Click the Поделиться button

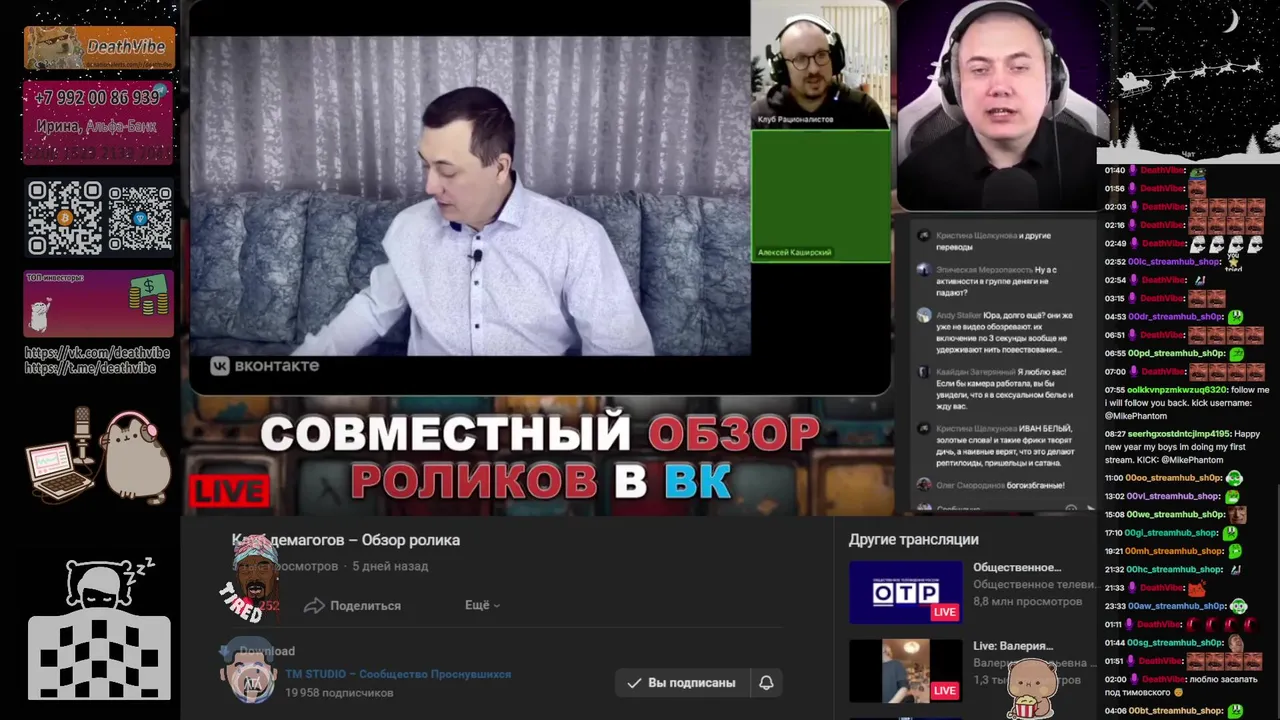(352, 605)
